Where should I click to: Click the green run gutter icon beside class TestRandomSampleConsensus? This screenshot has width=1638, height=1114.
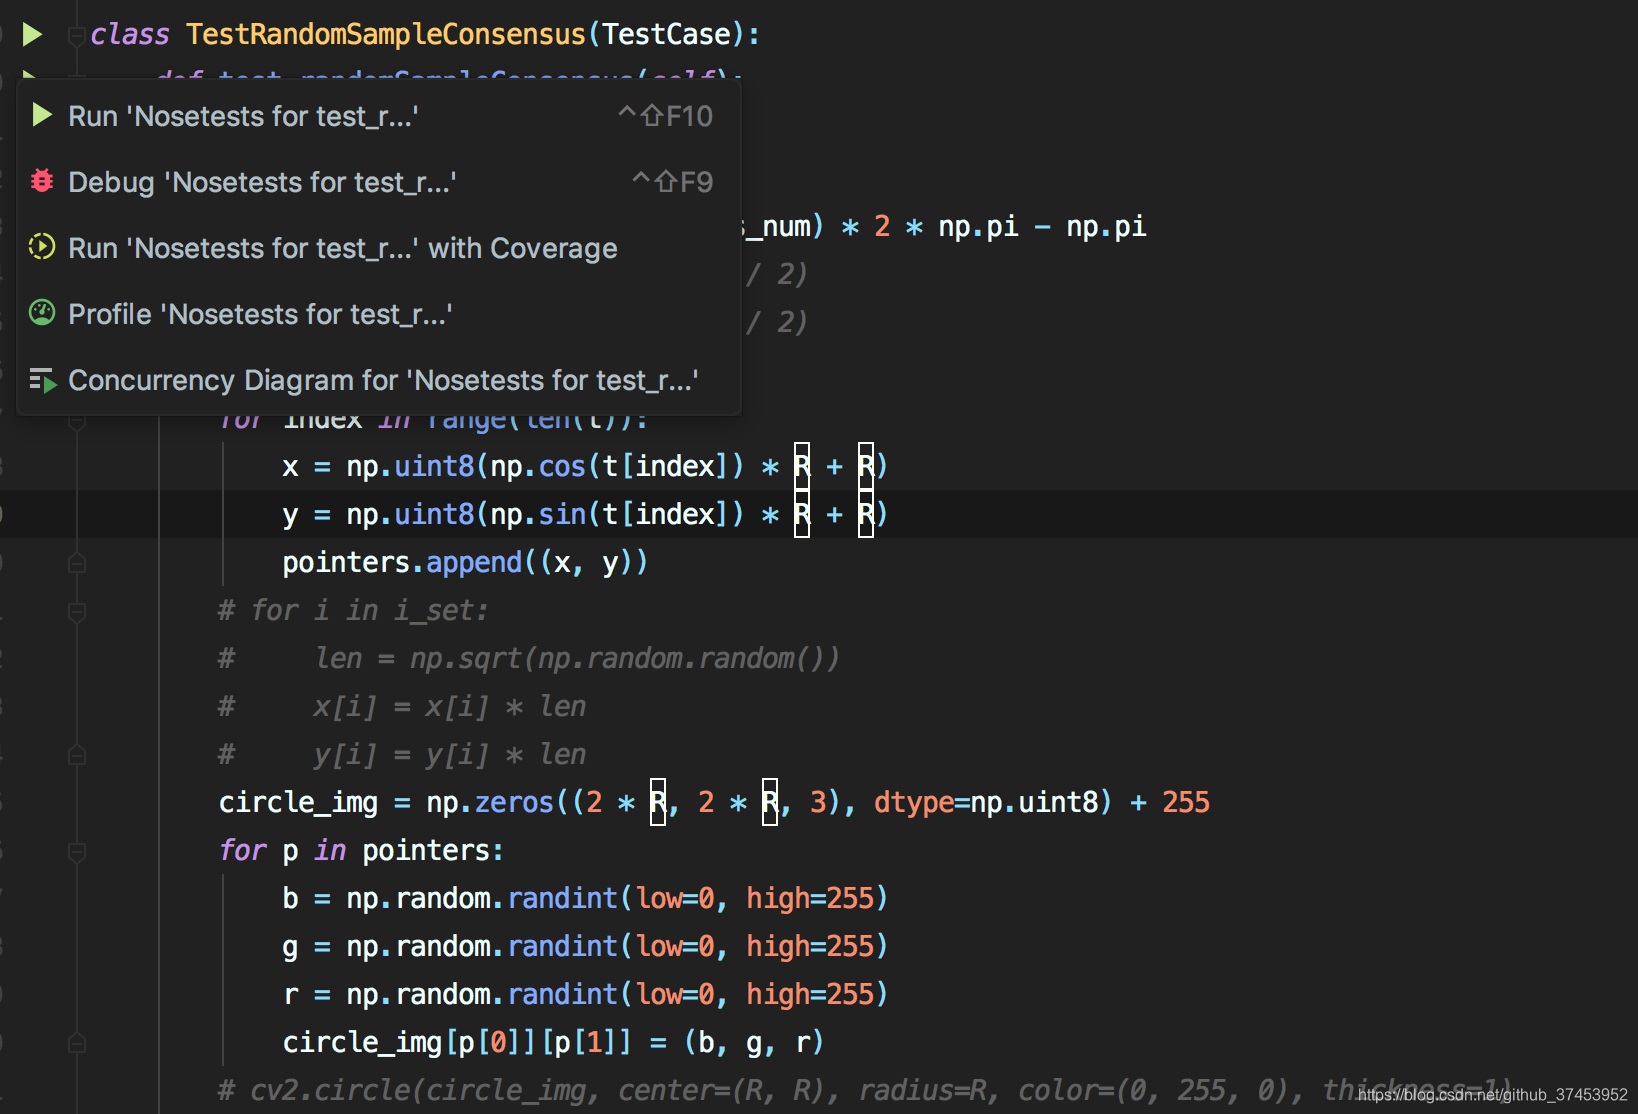click(x=32, y=34)
